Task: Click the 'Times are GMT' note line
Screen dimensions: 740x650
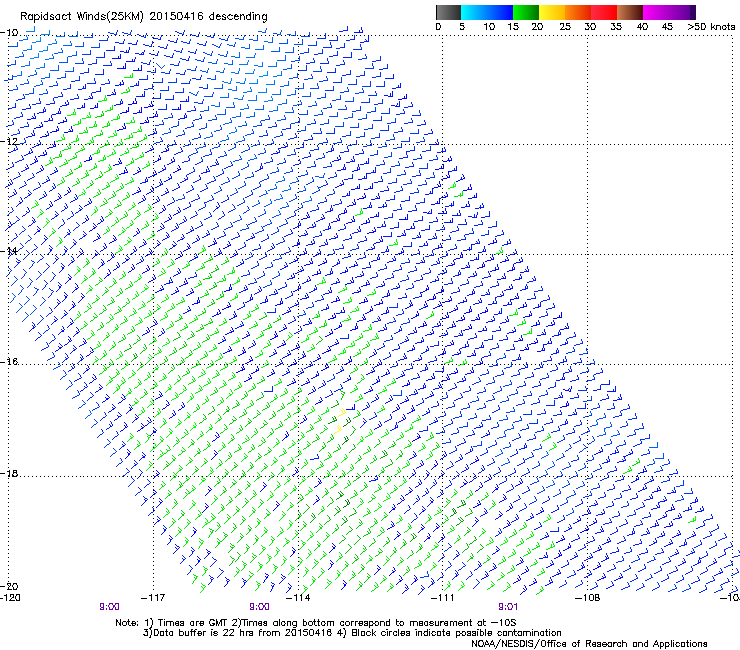Action: coord(315,623)
